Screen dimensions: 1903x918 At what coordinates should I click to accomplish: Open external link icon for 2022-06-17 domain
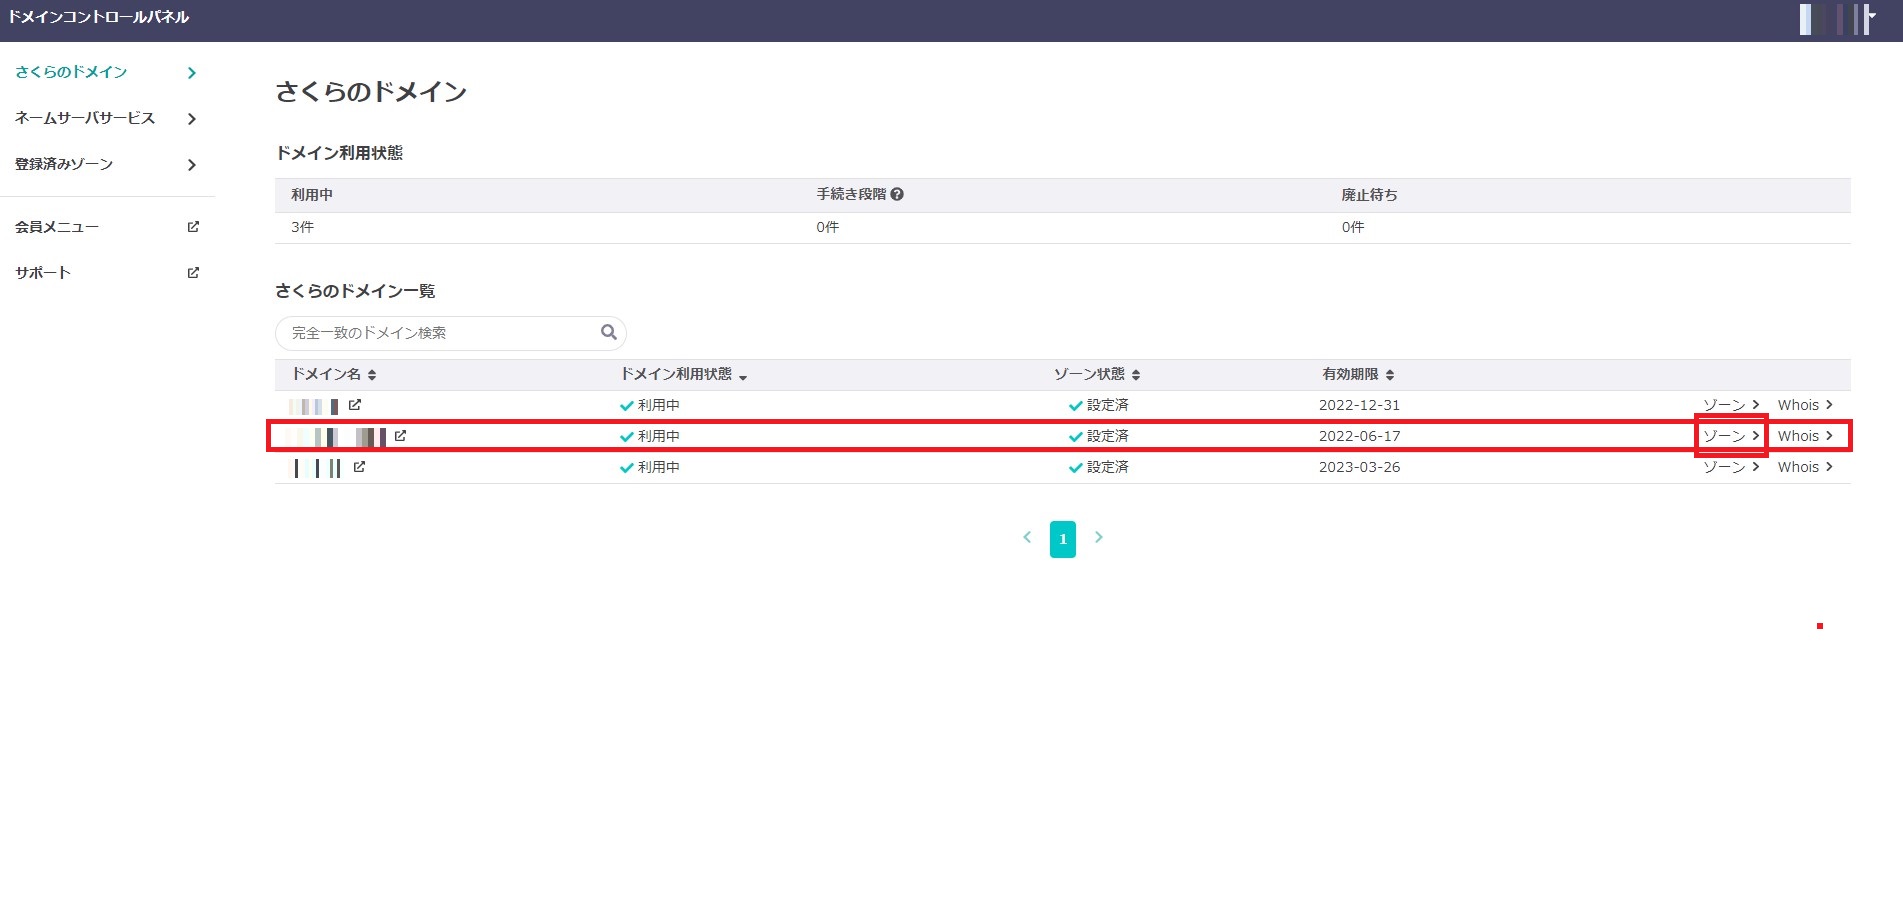(x=400, y=436)
